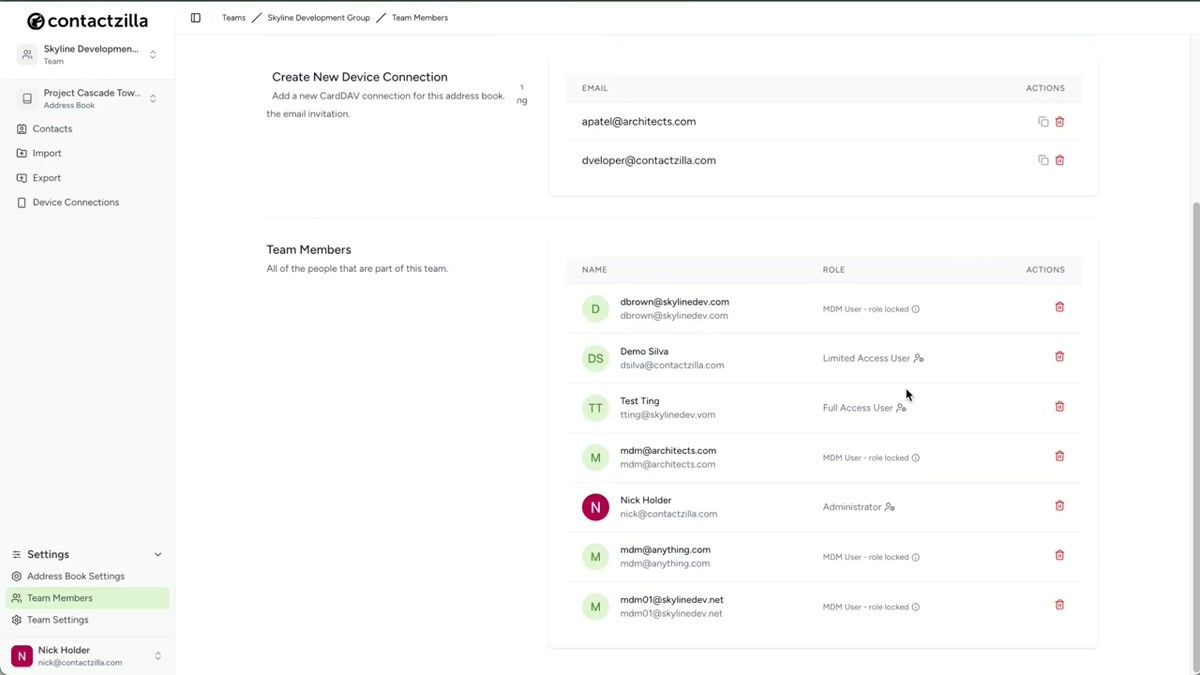Copy the apatel@architects.com device connection

click(x=1042, y=121)
